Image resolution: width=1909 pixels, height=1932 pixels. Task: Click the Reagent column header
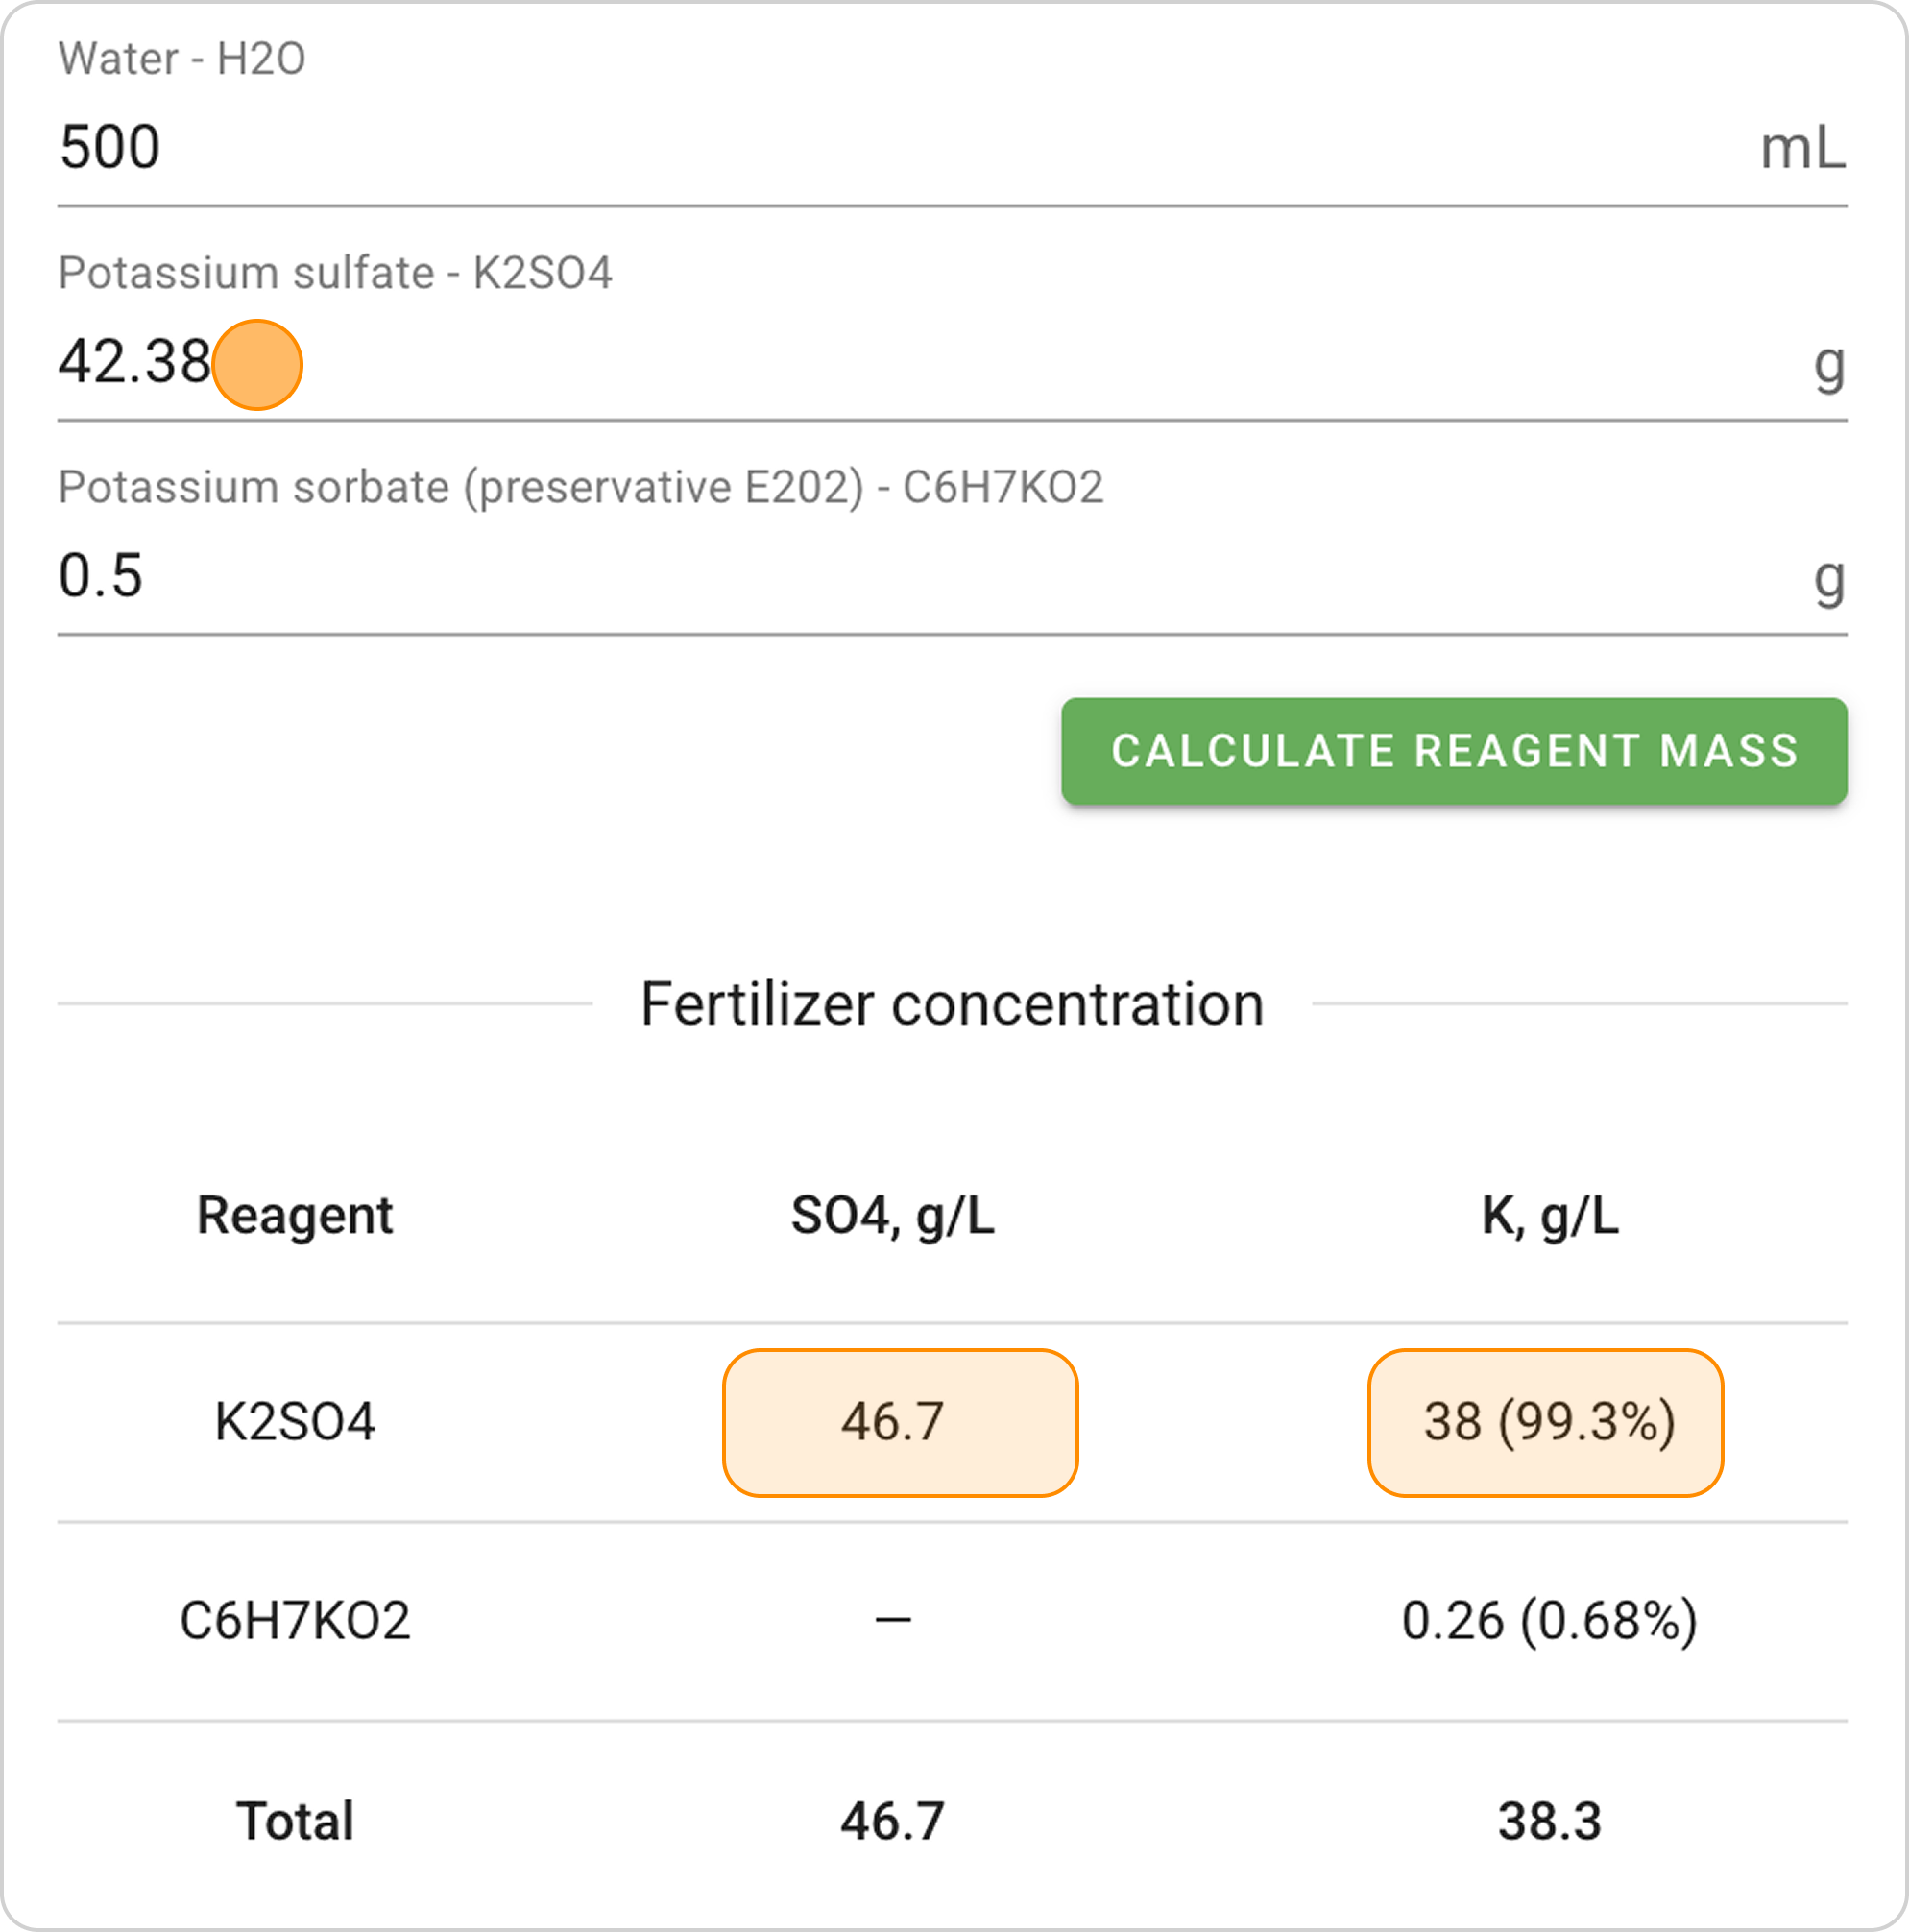click(295, 1216)
